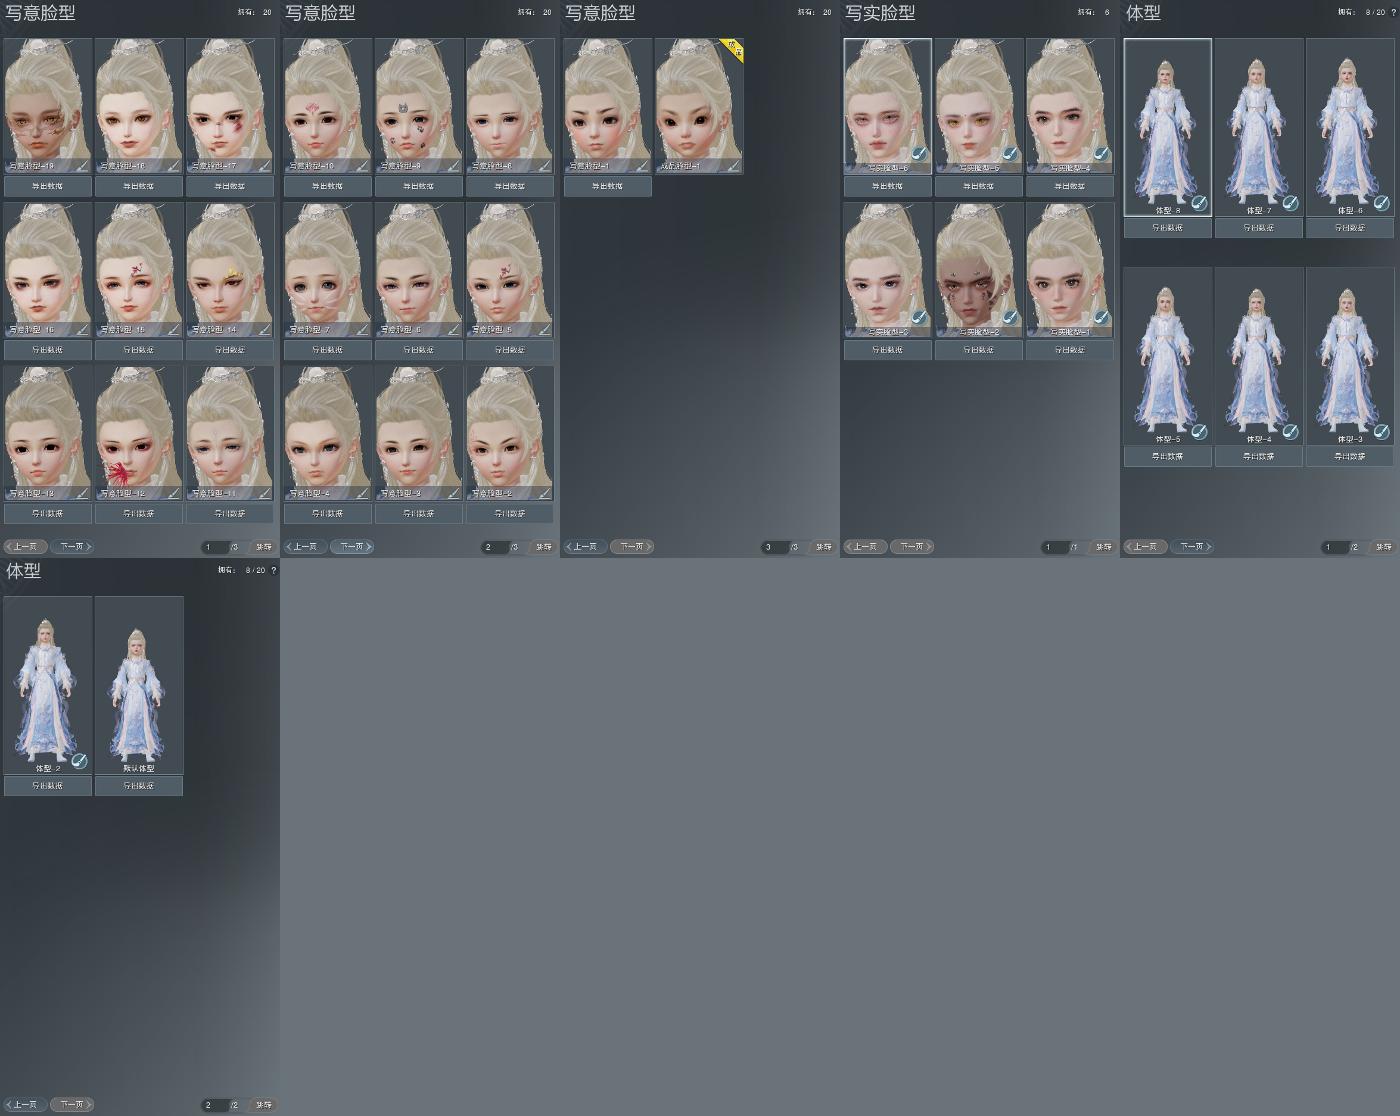
Task: Click the brush edit icon on 体型-8
Action: 1199,203
